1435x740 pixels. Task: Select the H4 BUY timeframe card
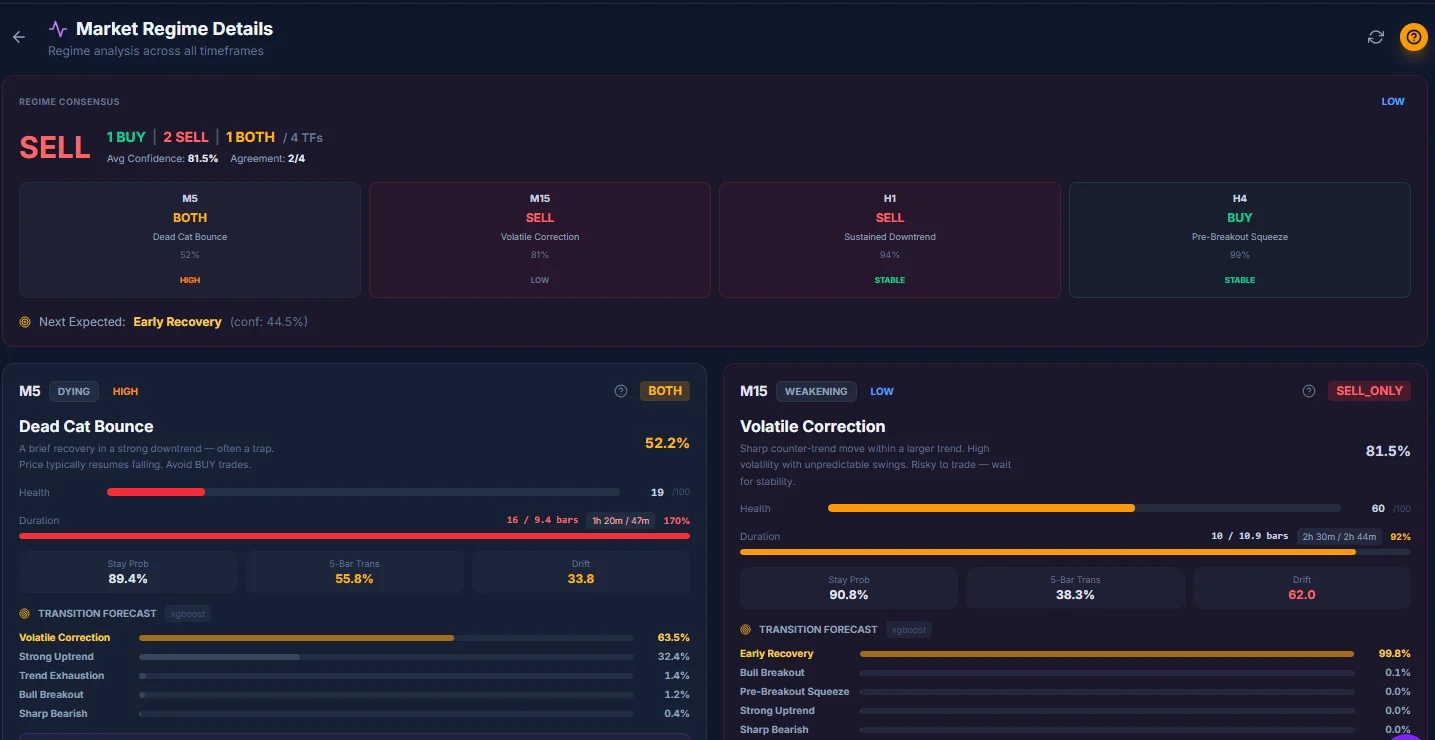(x=1240, y=240)
